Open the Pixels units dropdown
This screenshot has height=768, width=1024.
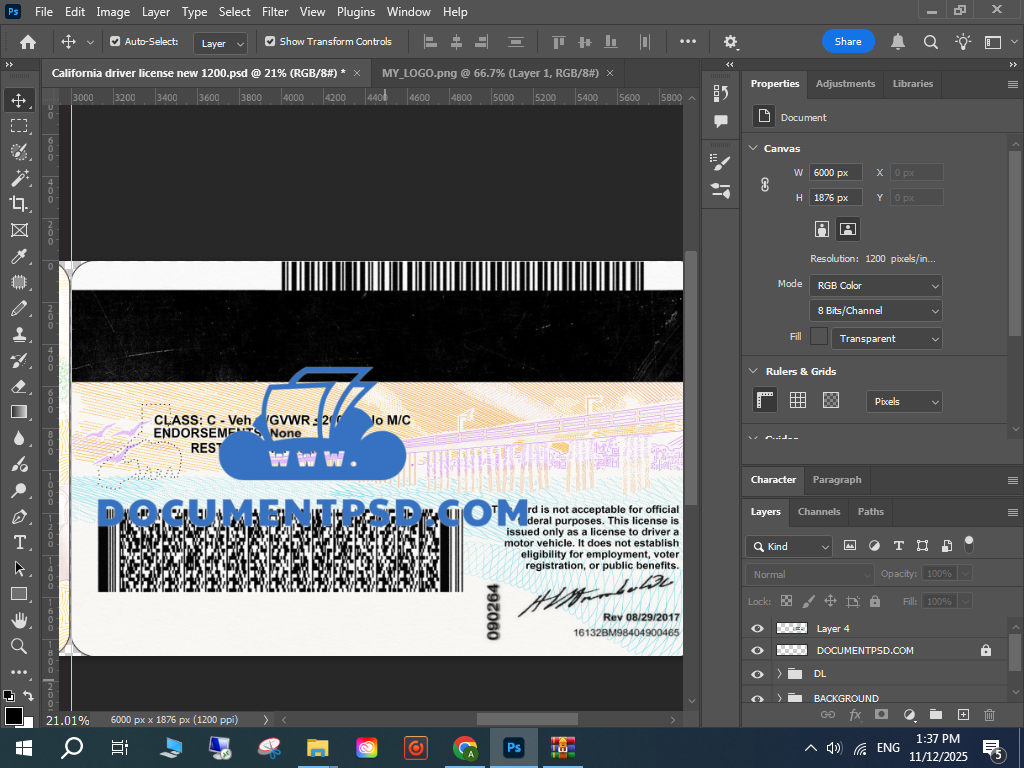904,401
